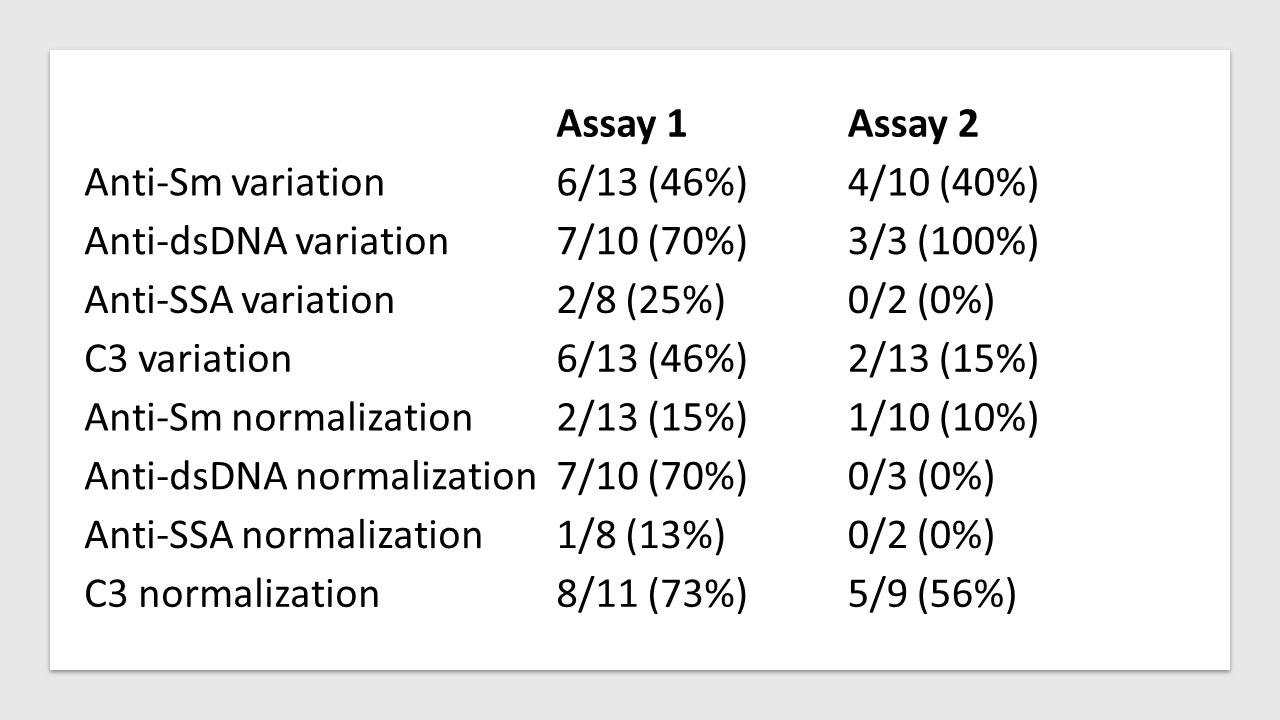
Task: Click the 1/8 (13%) value
Action: 640,535
